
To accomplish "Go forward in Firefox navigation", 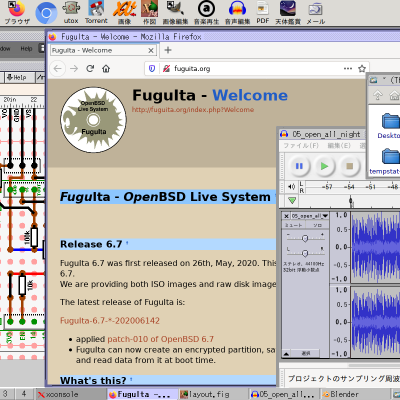I will pos(74,69).
